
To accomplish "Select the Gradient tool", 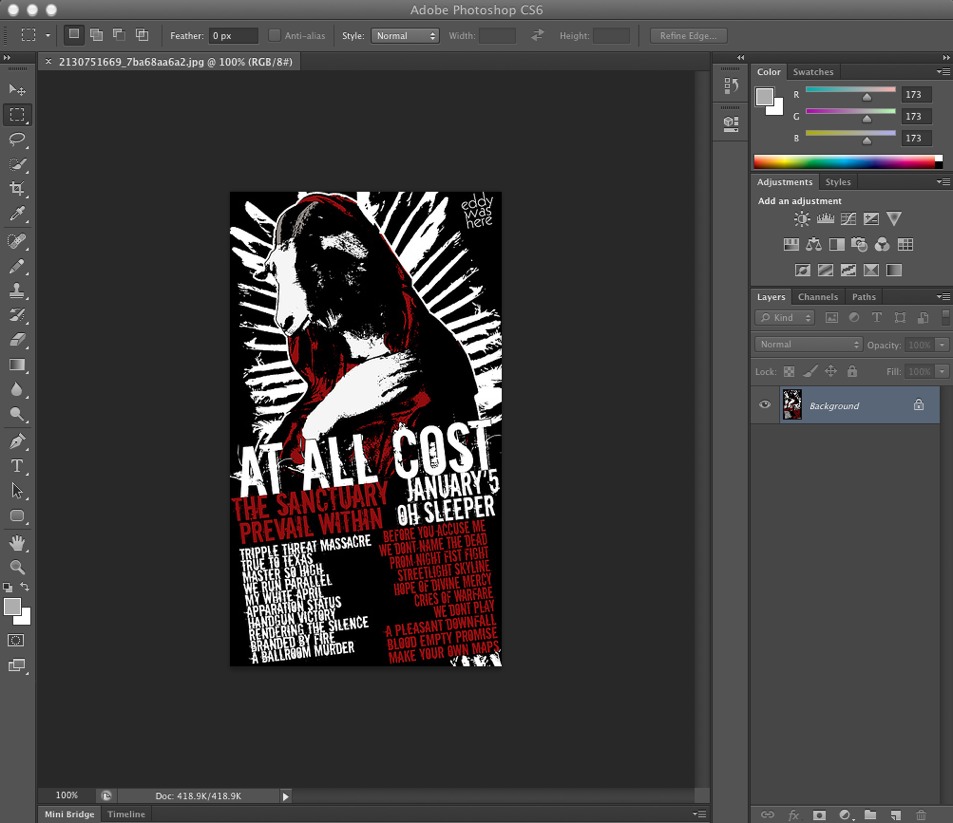I will pos(17,365).
